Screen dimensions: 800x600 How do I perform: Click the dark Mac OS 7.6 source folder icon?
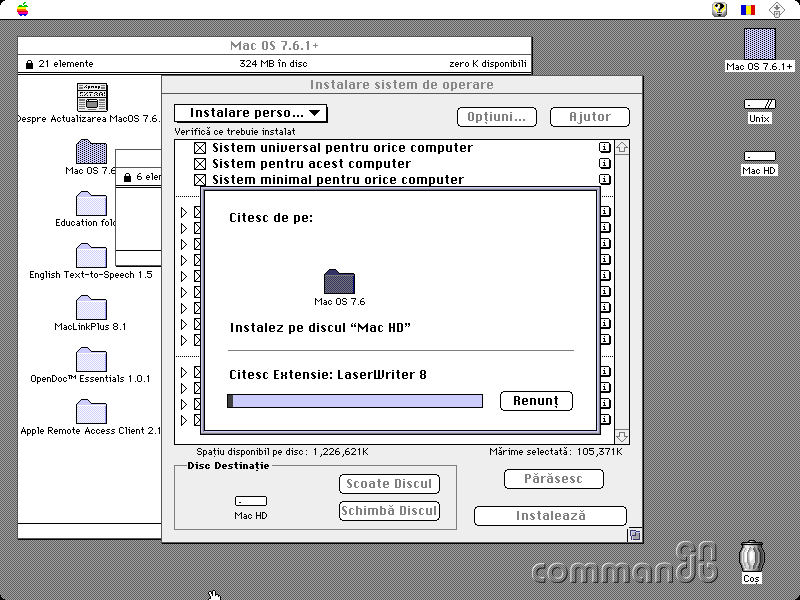click(339, 281)
